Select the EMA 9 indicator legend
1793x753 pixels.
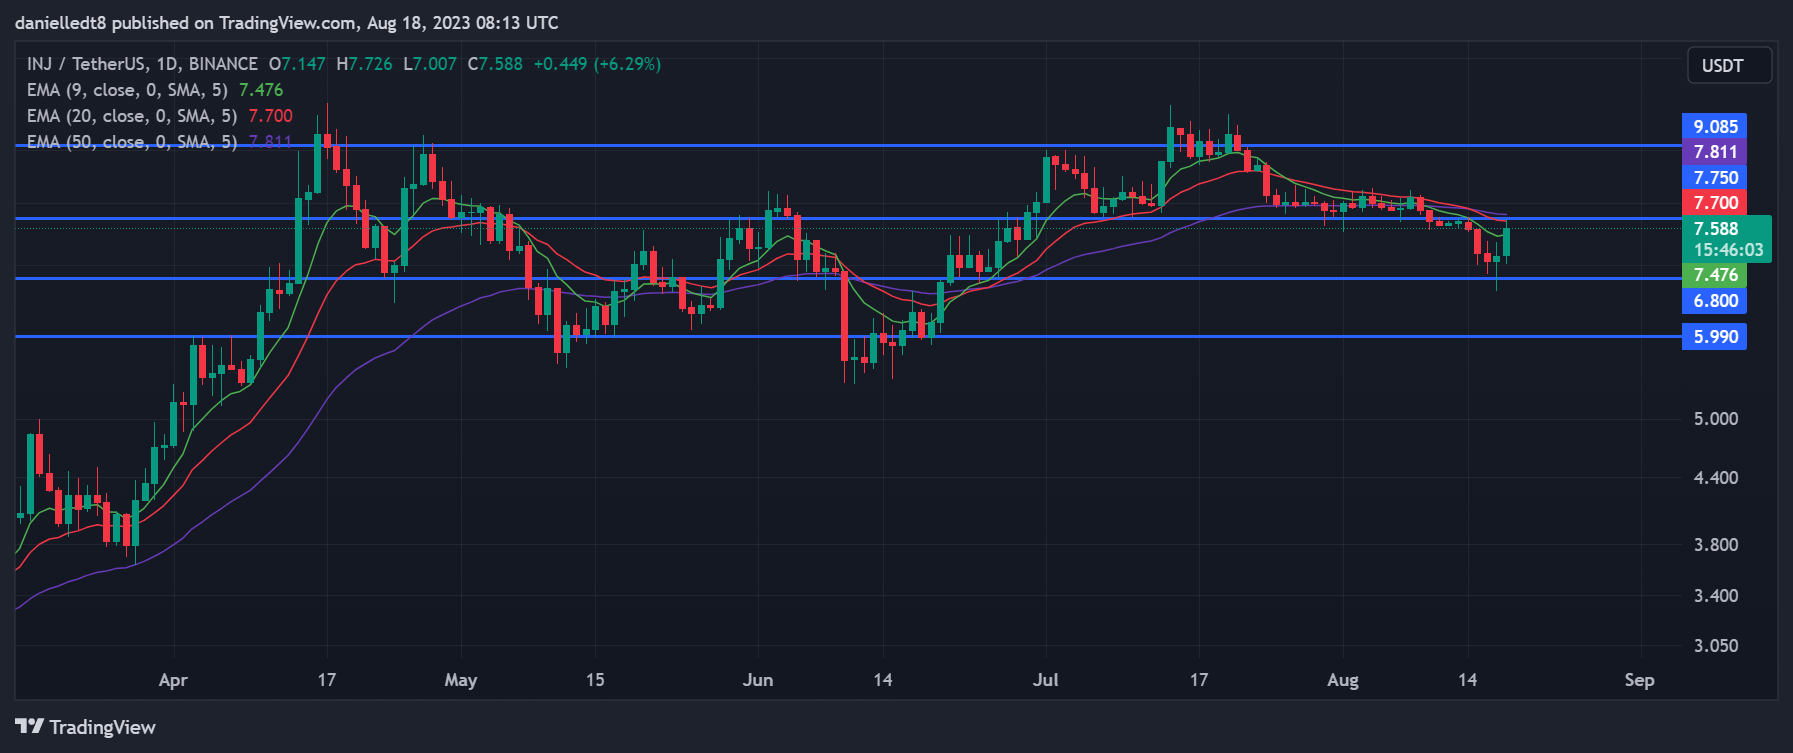[x=155, y=90]
